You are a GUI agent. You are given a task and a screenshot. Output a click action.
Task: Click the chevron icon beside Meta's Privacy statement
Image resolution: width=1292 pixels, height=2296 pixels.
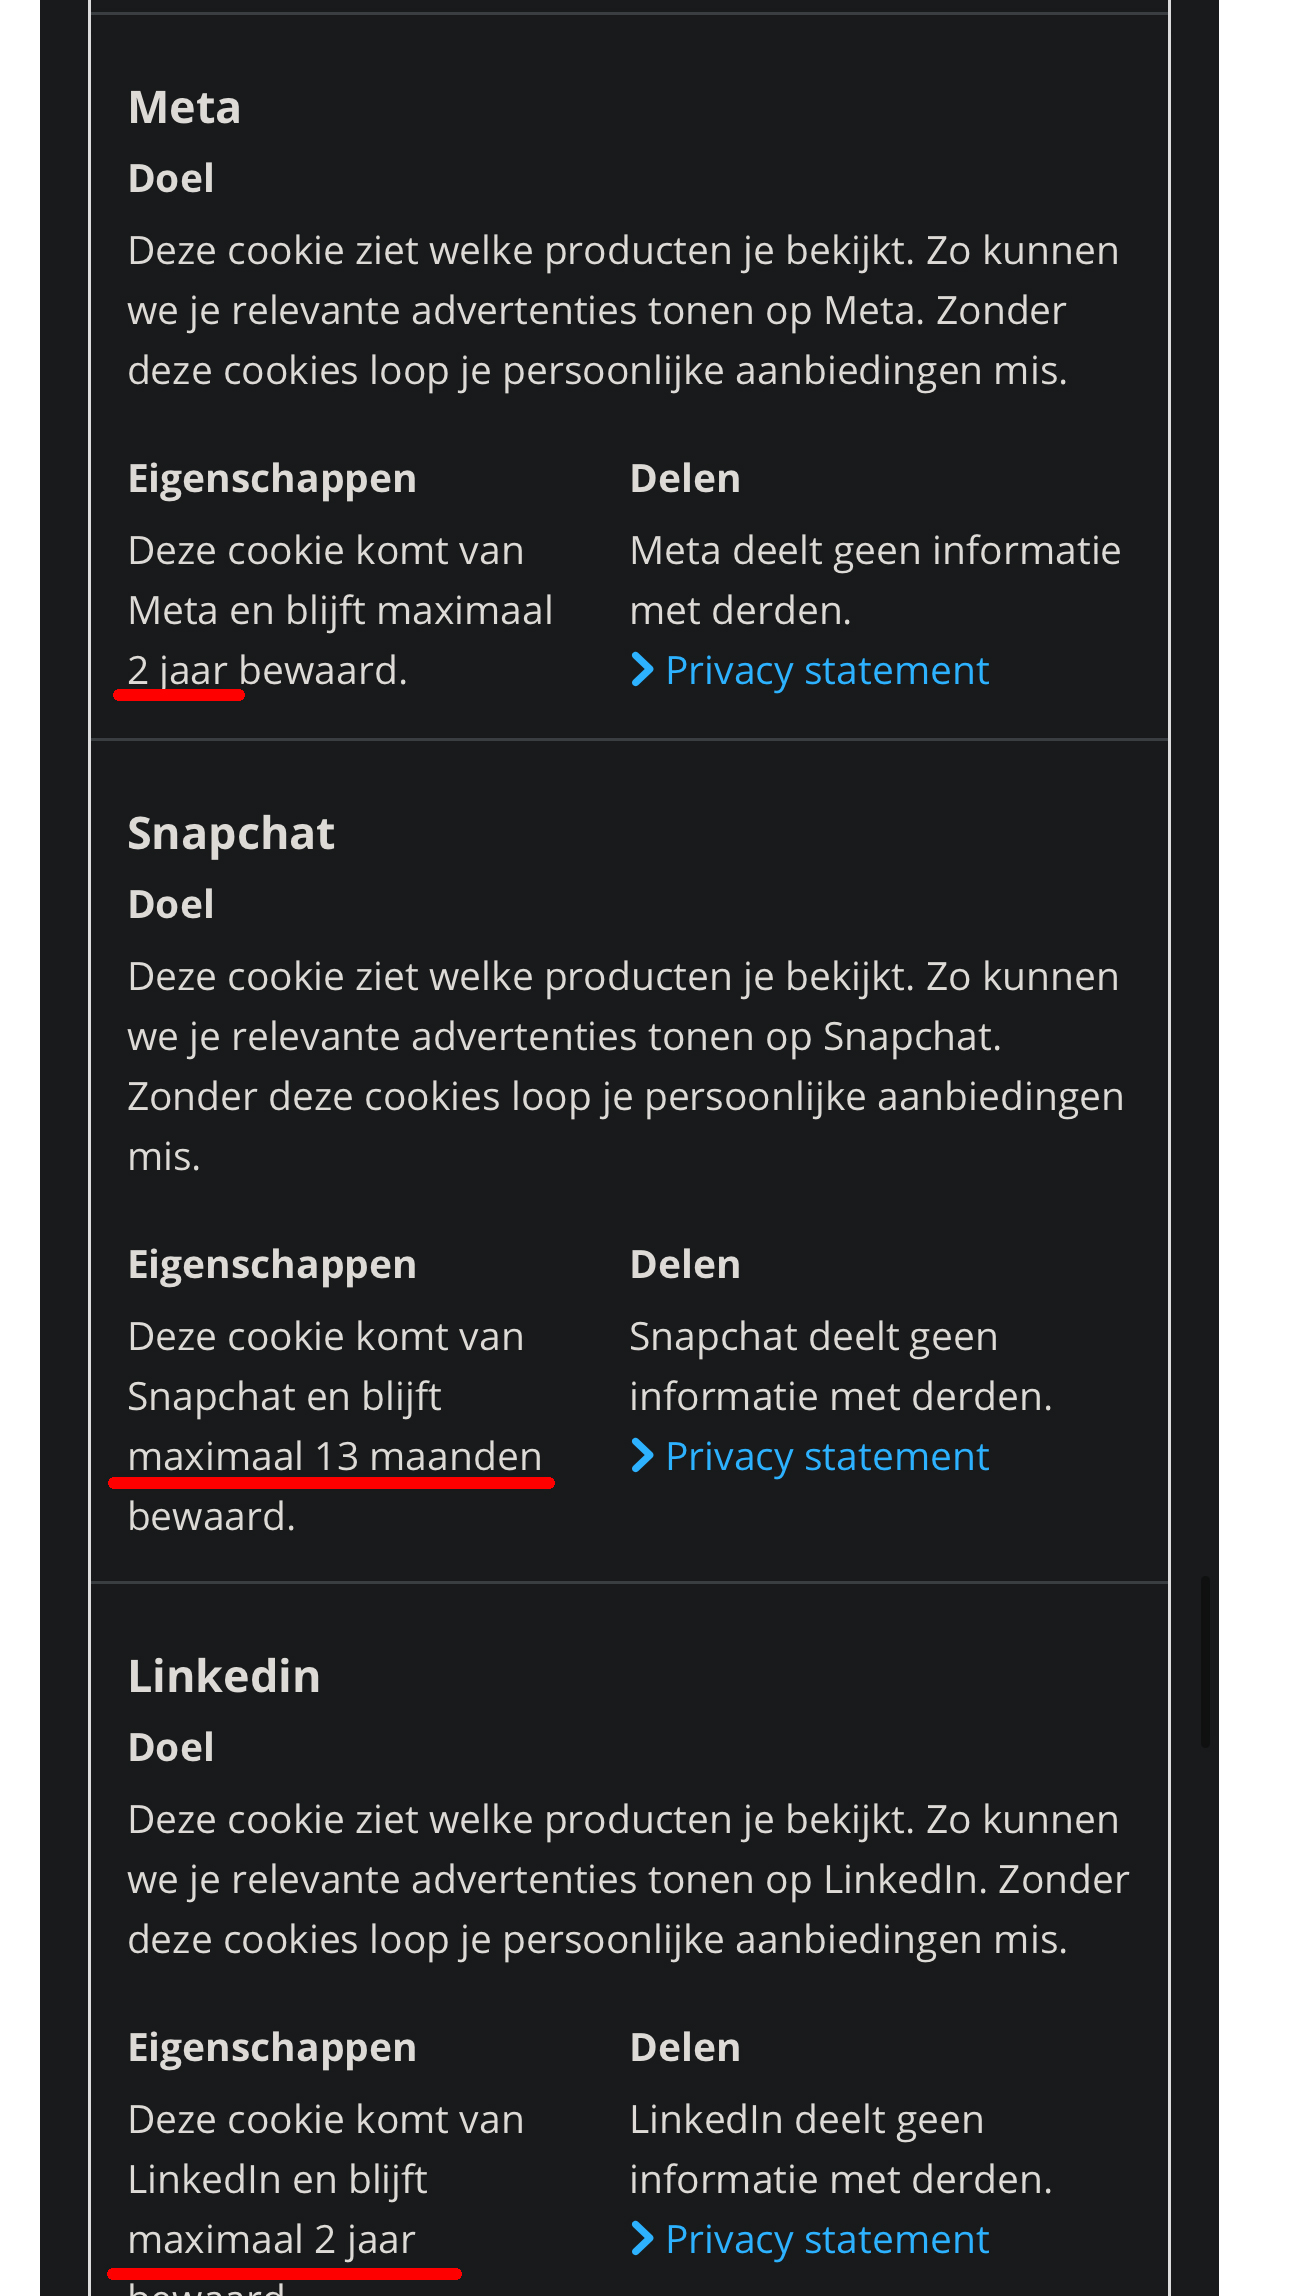[643, 669]
